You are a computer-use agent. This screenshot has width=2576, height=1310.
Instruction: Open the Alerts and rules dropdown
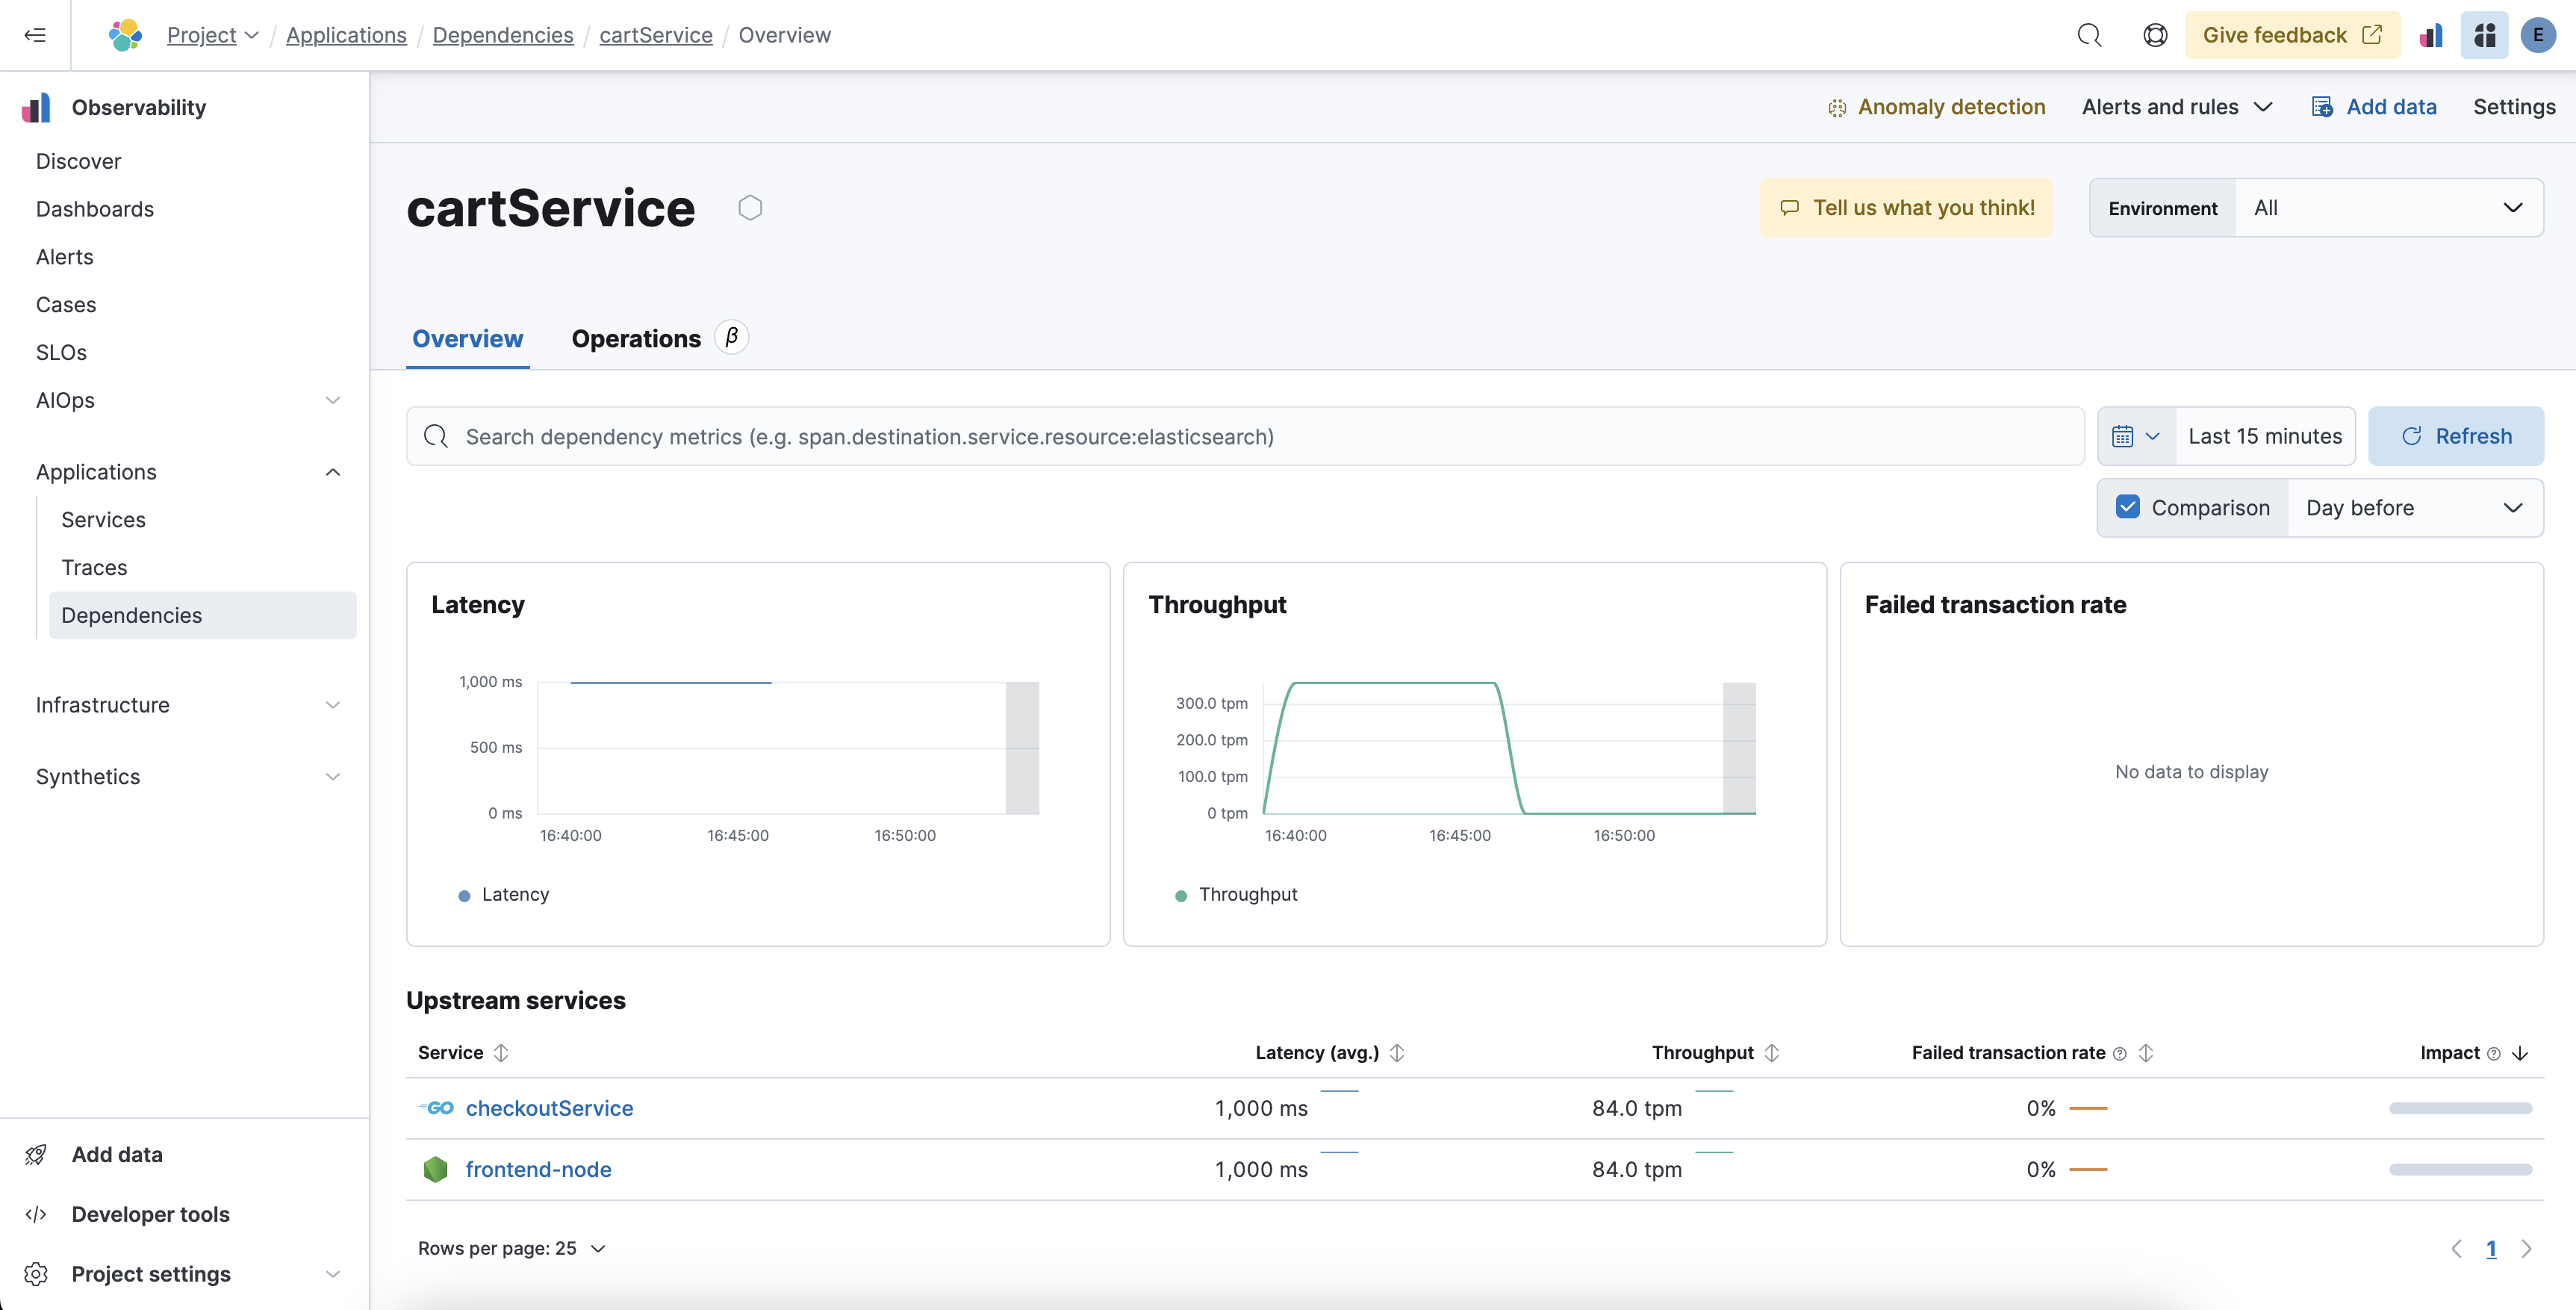(2177, 107)
